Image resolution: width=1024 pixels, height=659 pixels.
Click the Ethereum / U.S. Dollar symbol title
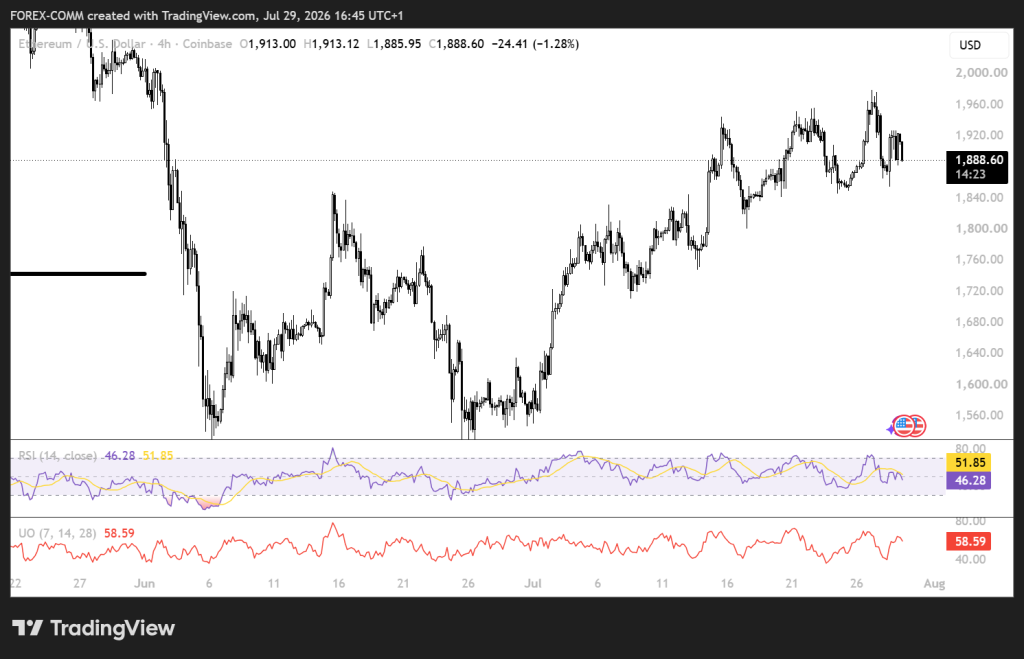pyautogui.click(x=82, y=44)
